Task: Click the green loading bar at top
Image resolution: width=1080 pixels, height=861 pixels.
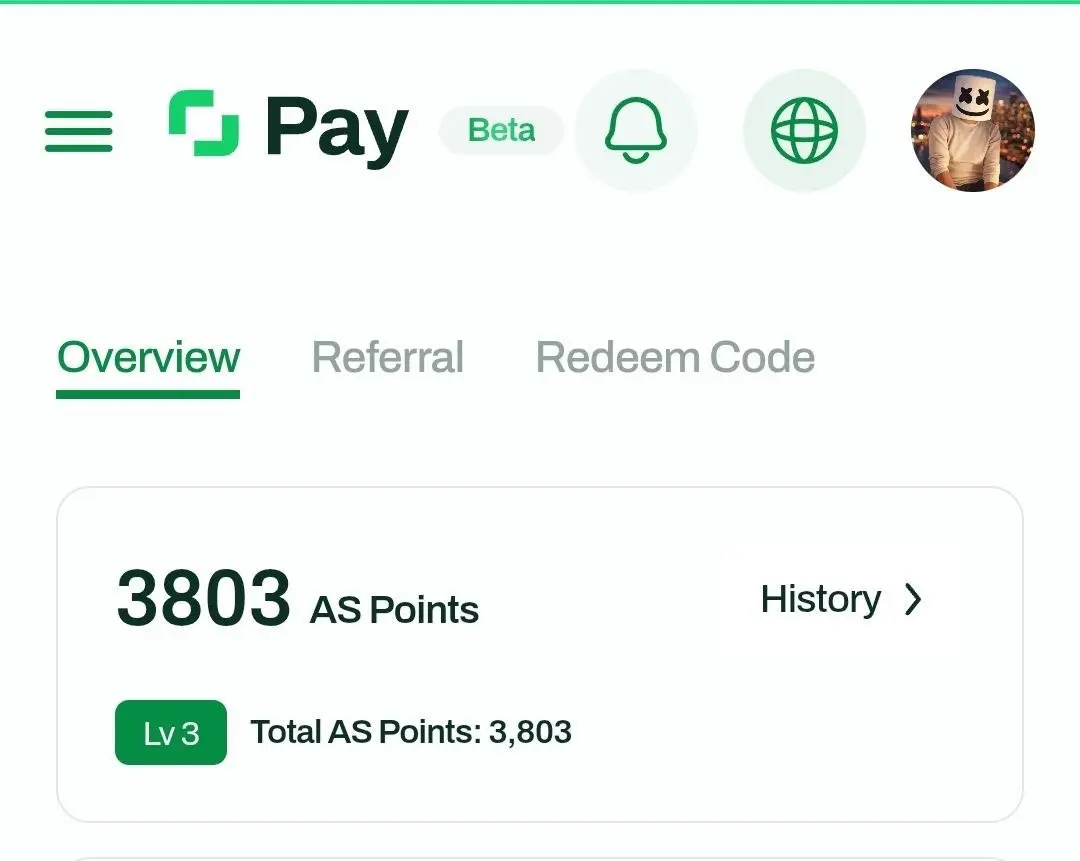Action: [x=540, y=1]
